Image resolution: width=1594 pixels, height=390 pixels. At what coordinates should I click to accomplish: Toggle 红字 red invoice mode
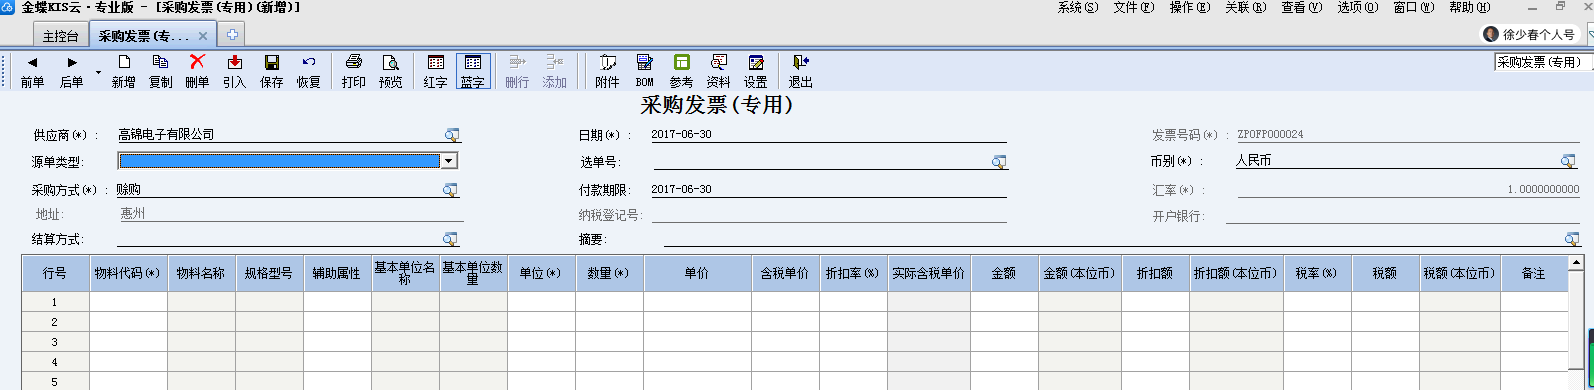435,71
